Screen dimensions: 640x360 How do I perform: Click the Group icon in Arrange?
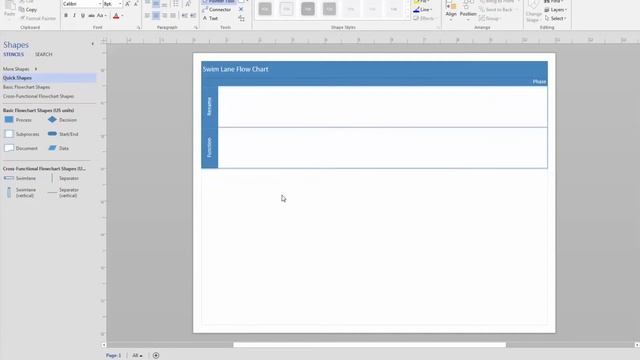pos(489,18)
